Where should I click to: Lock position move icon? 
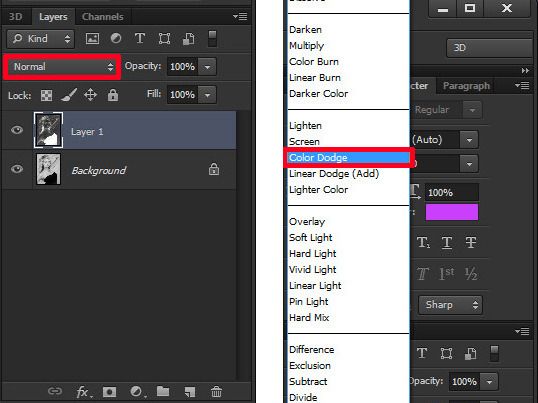[90, 95]
